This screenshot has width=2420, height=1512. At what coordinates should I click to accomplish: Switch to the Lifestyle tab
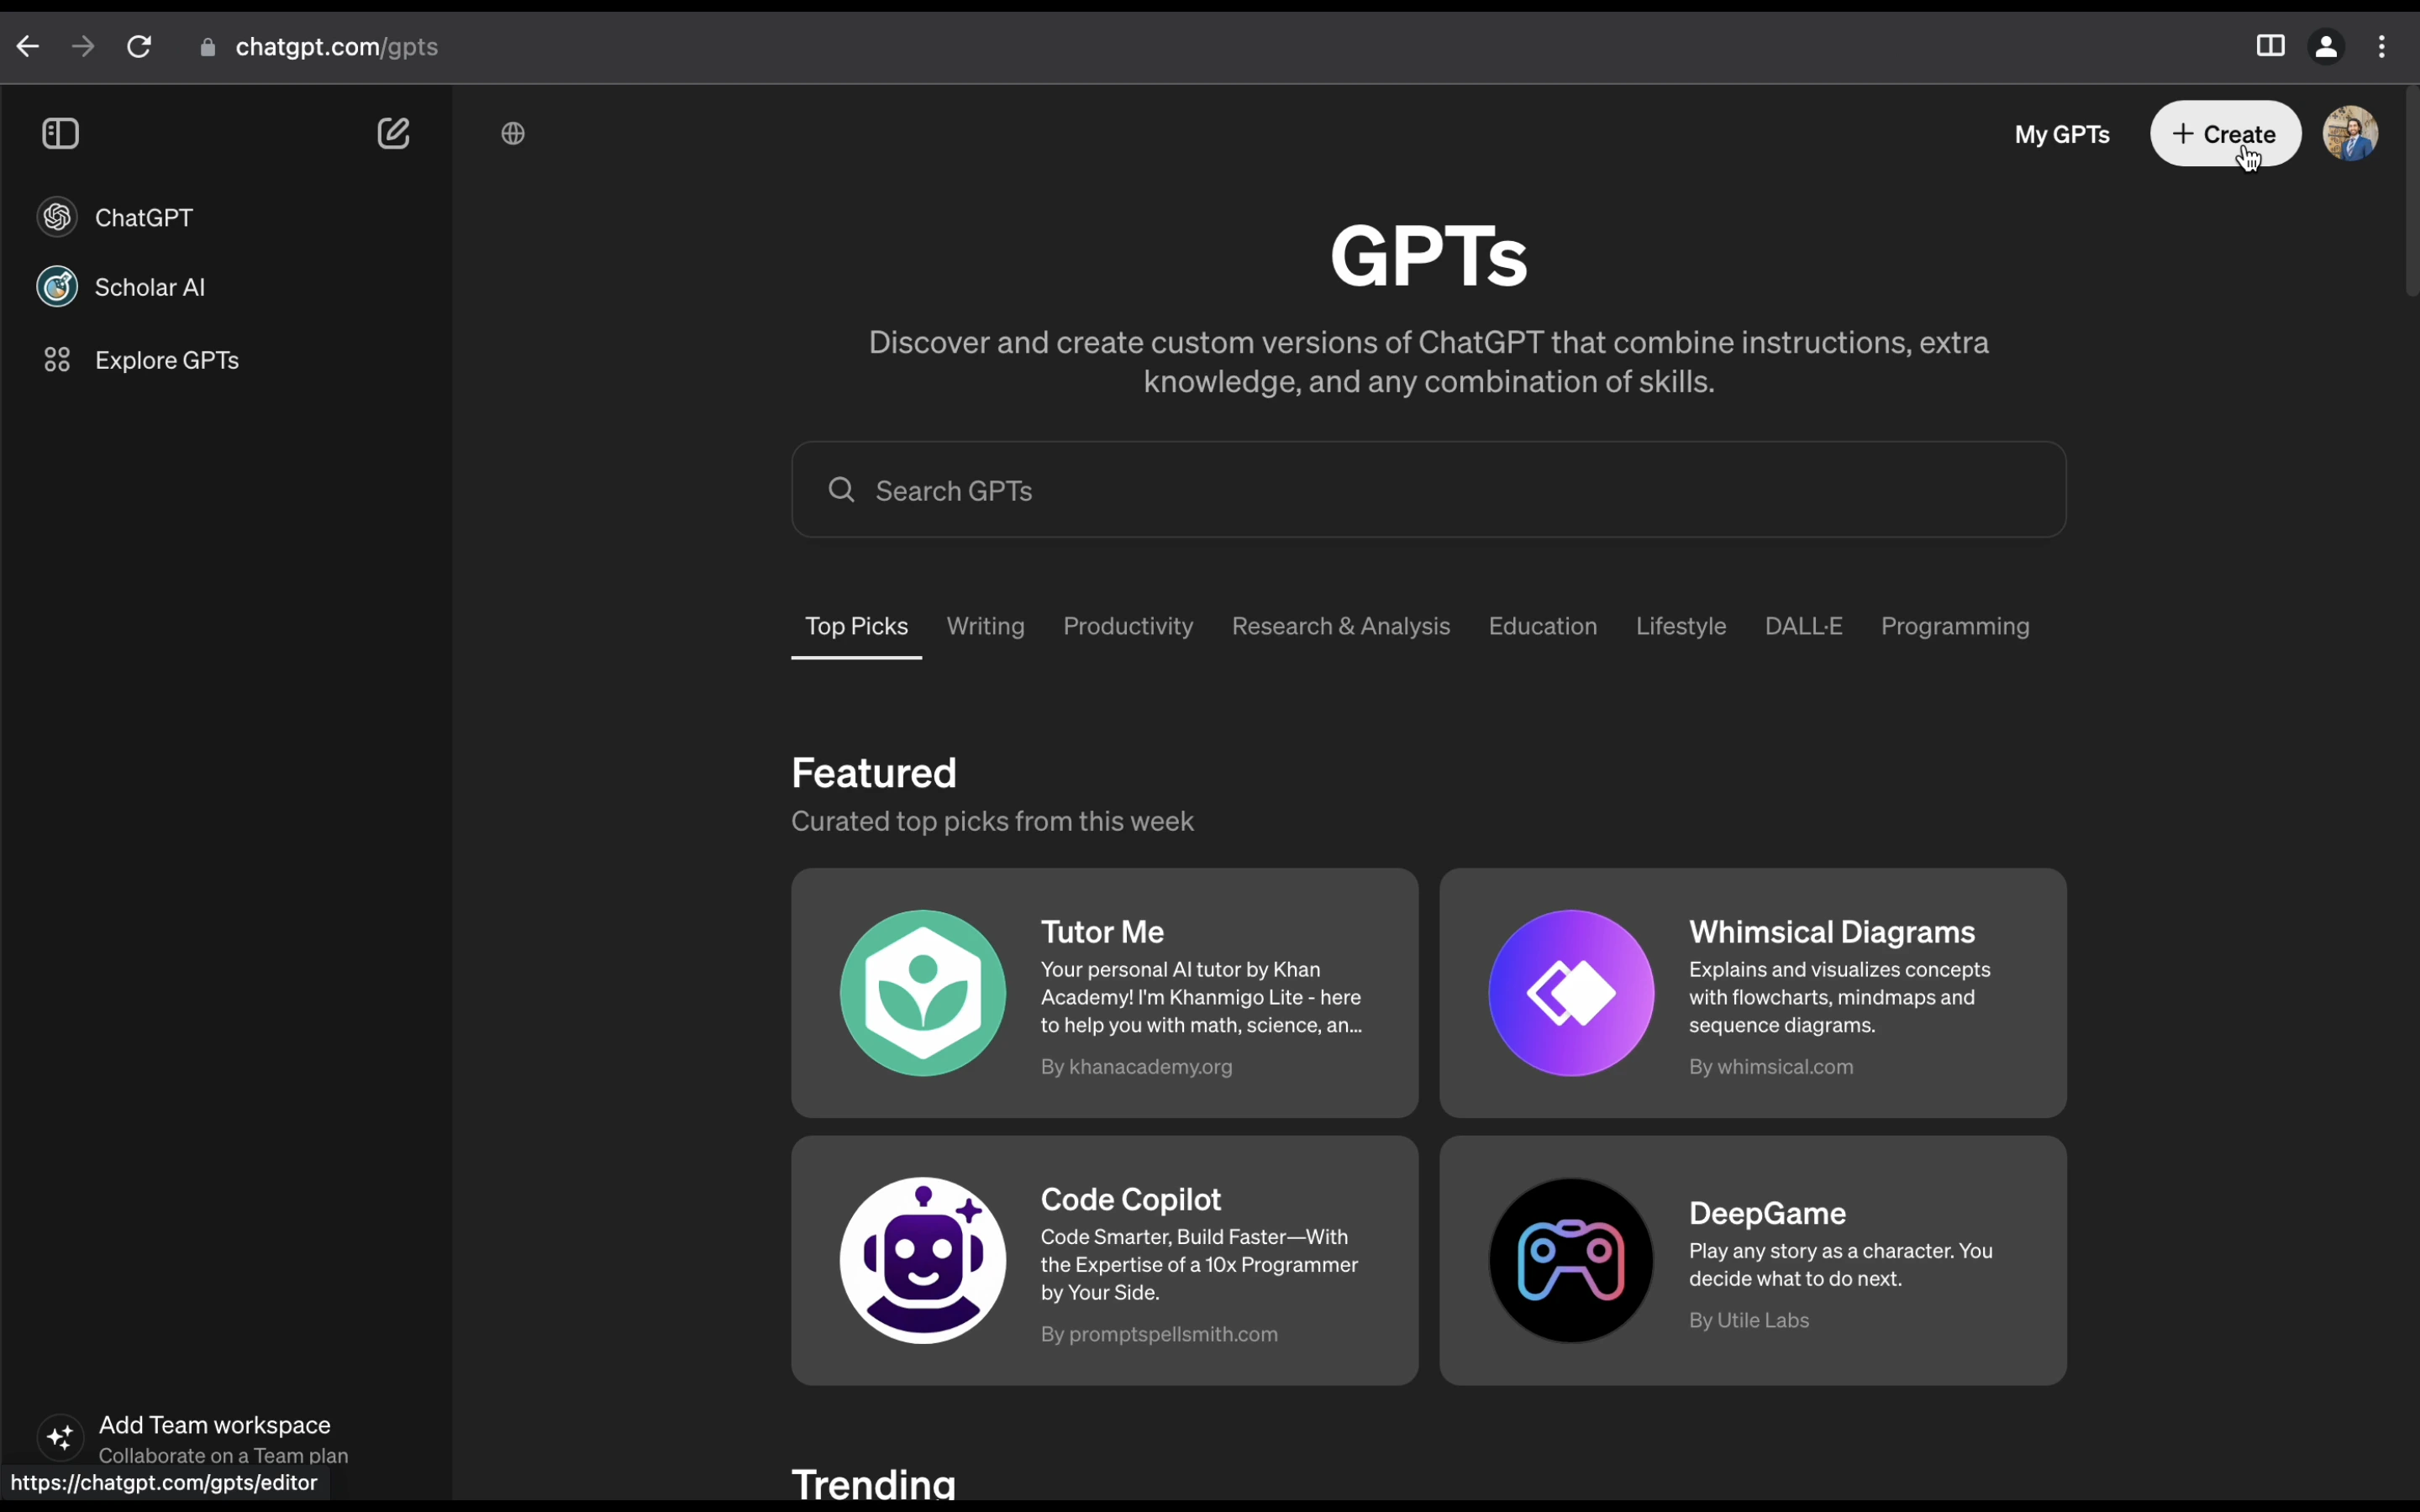pos(1681,627)
